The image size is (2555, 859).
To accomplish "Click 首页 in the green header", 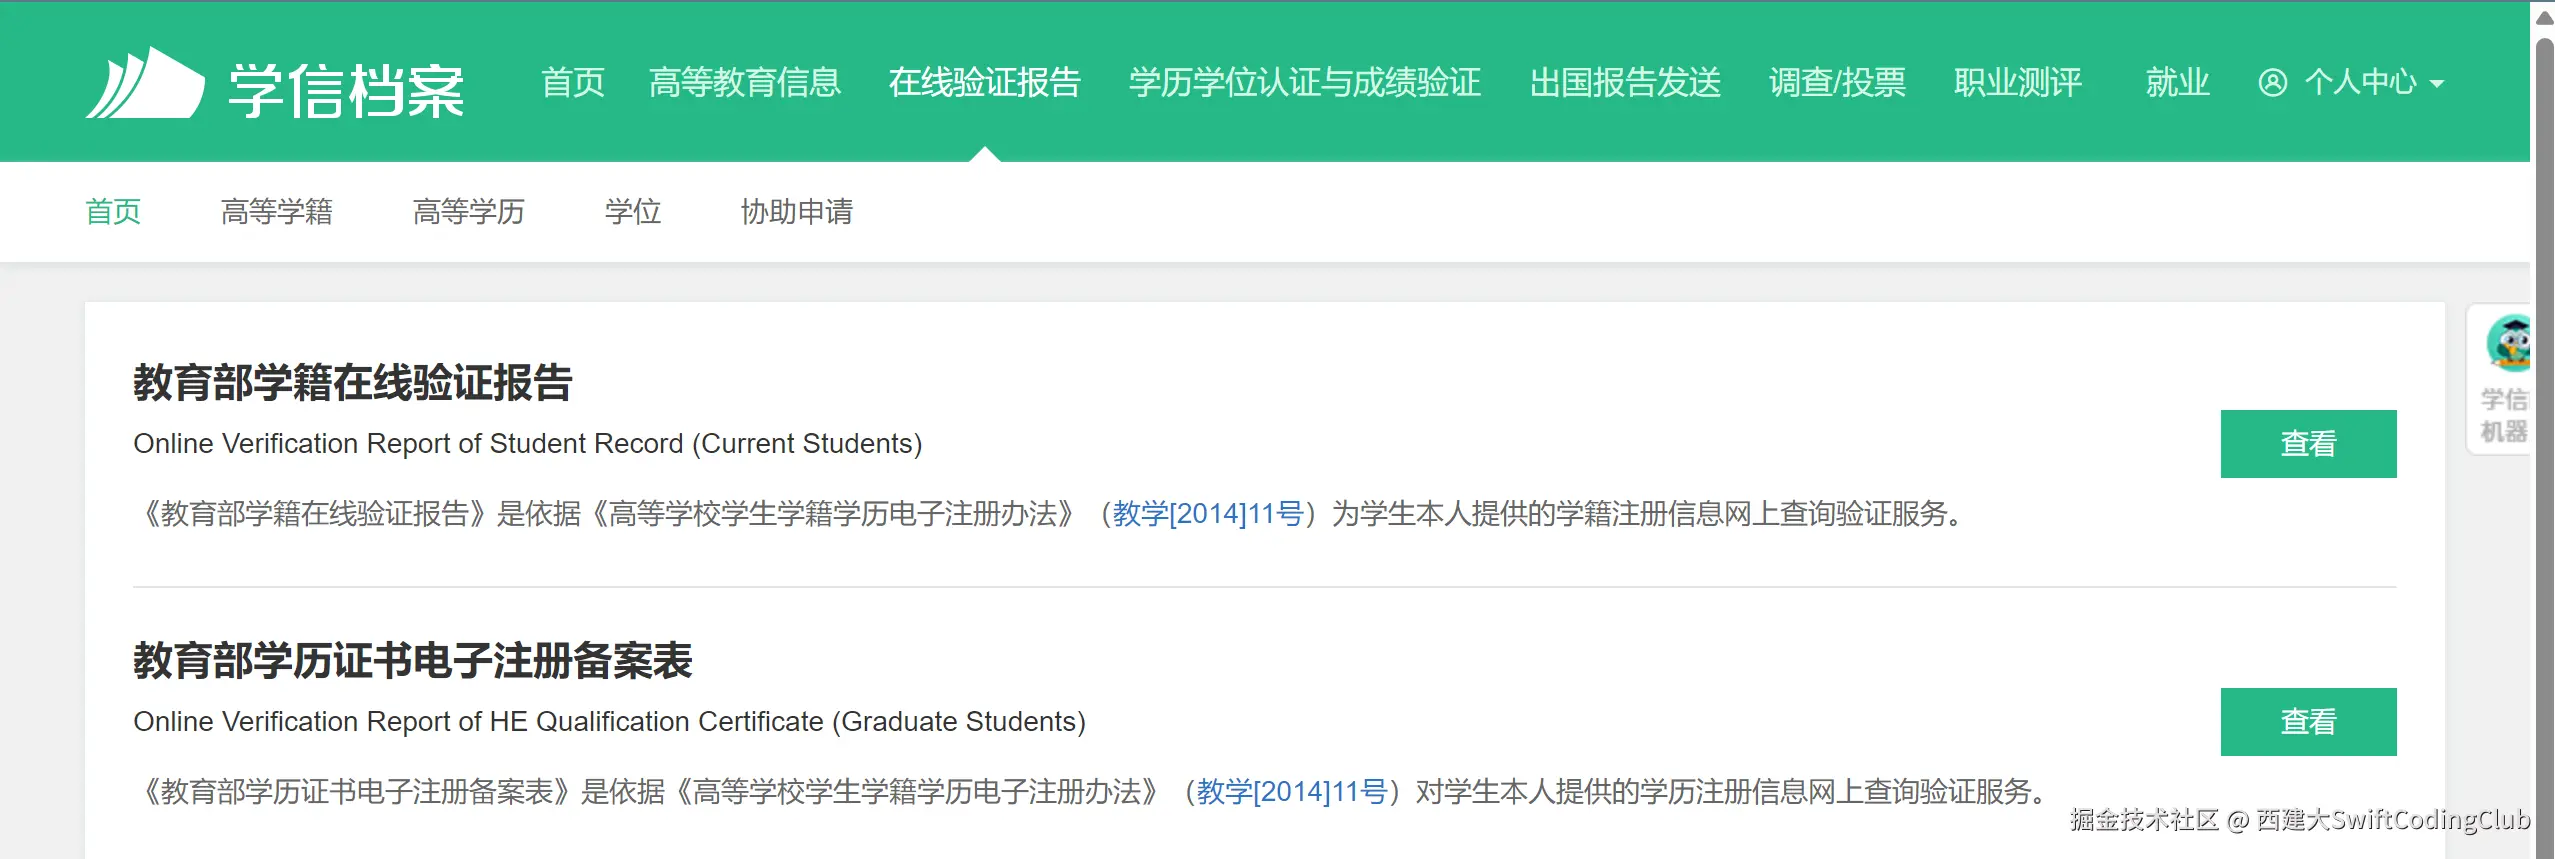I will [573, 83].
